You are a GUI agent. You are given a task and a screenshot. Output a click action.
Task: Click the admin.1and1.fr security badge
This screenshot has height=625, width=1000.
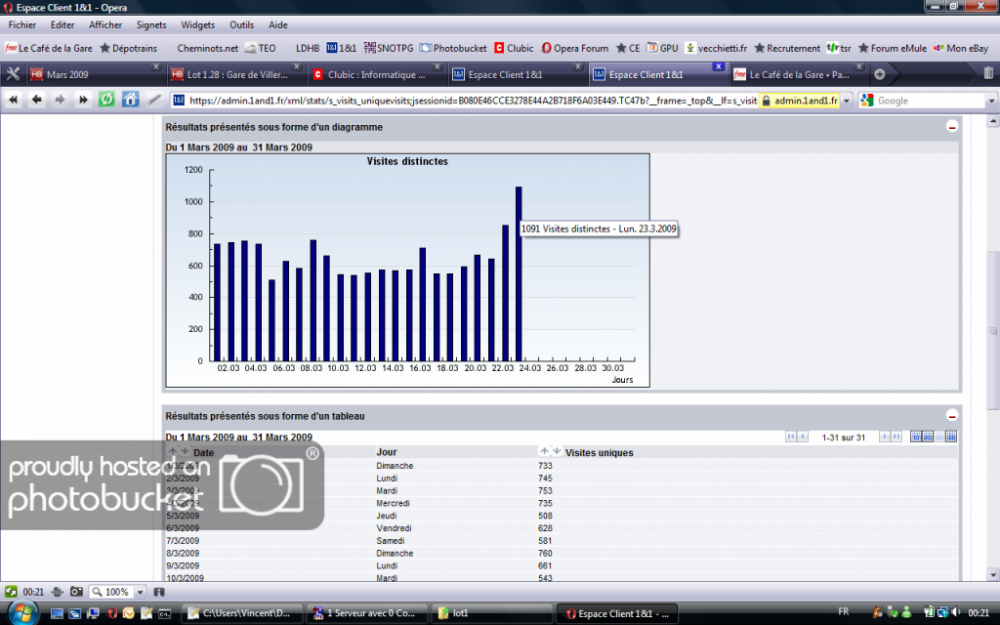[x=800, y=101]
